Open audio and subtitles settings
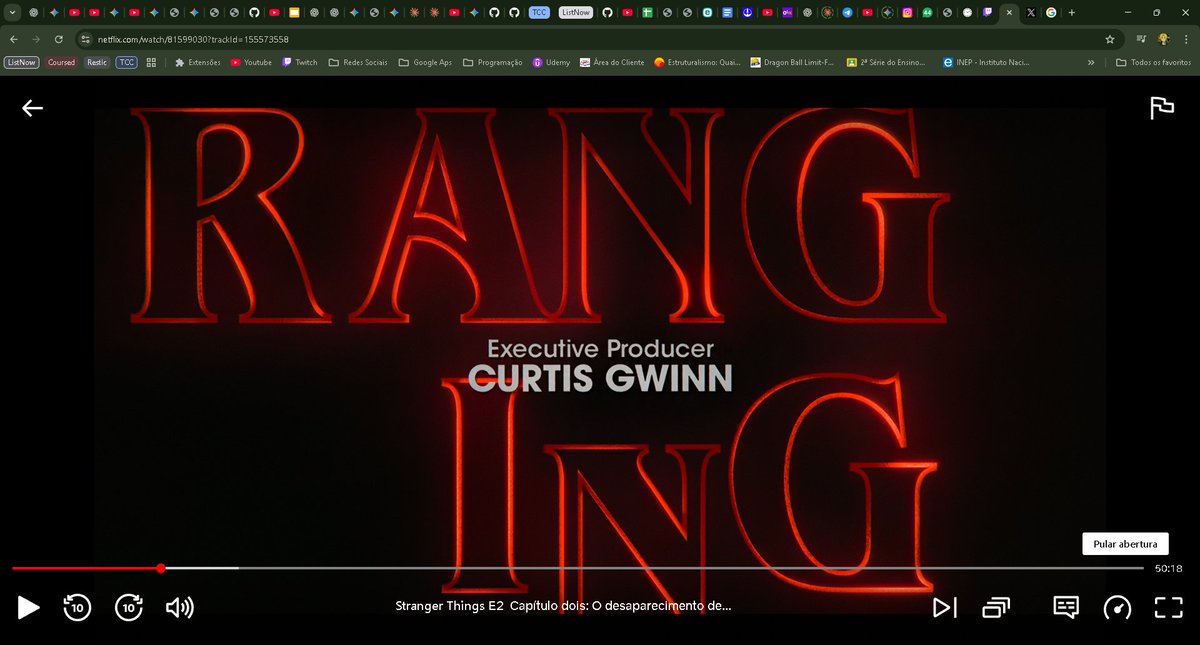 coord(1066,607)
